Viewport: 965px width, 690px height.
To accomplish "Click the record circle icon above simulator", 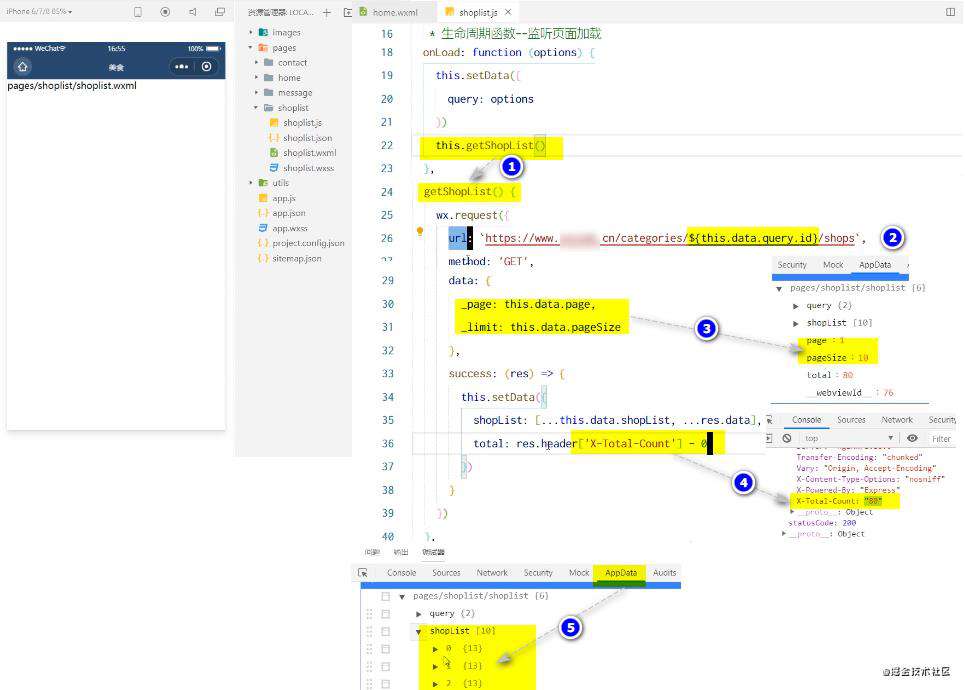I will [x=165, y=12].
